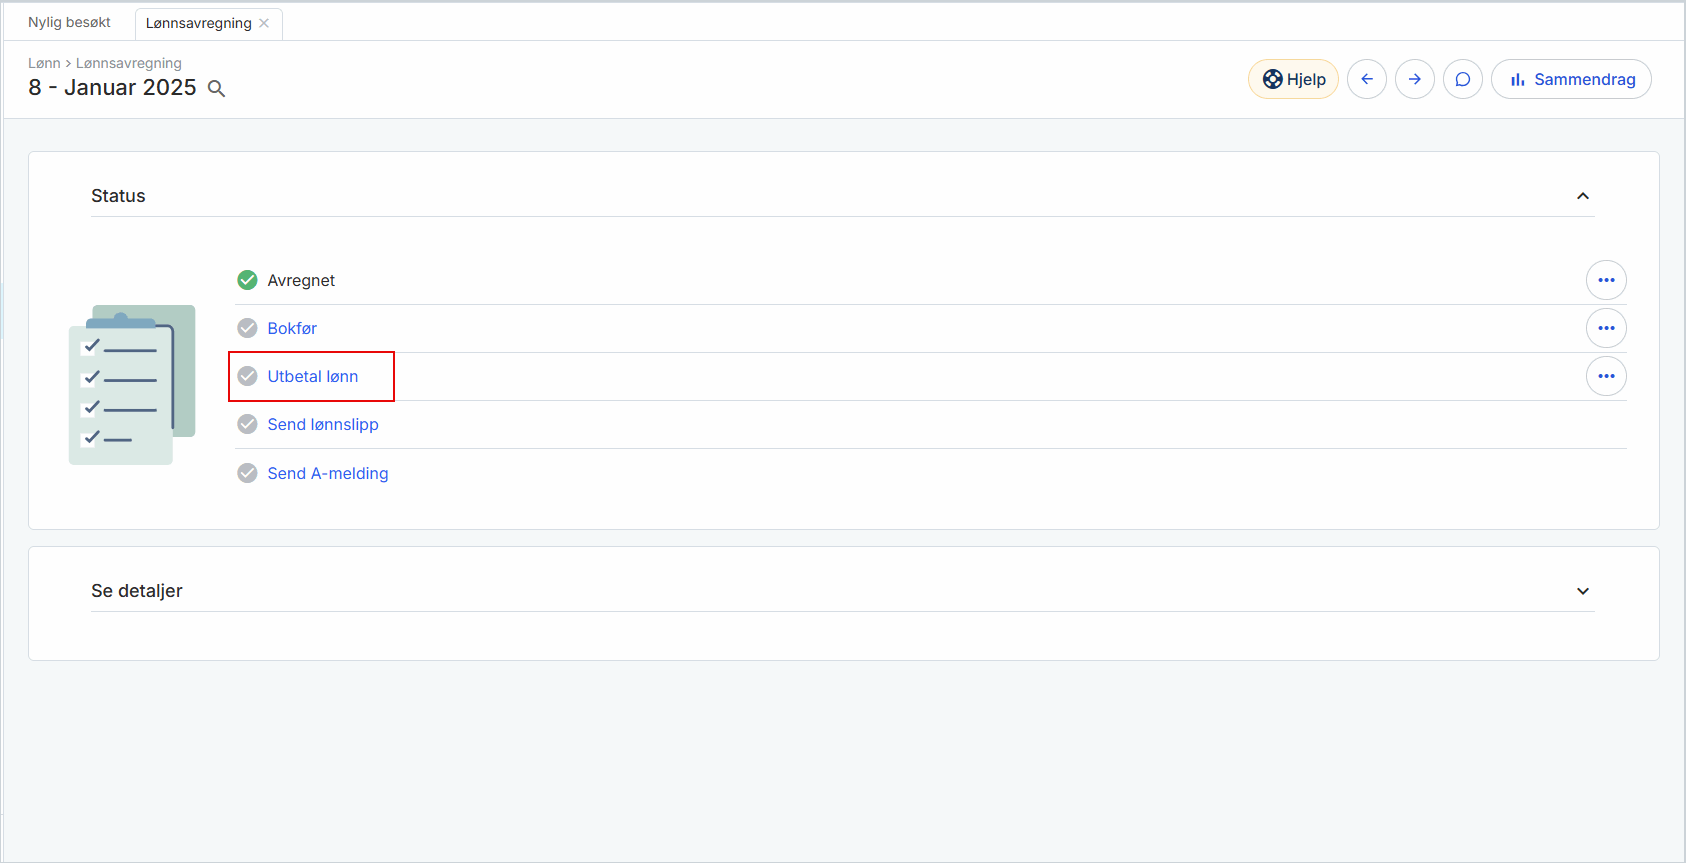Click the Sammendrag button
The width and height of the screenshot is (1686, 863).
click(x=1571, y=79)
